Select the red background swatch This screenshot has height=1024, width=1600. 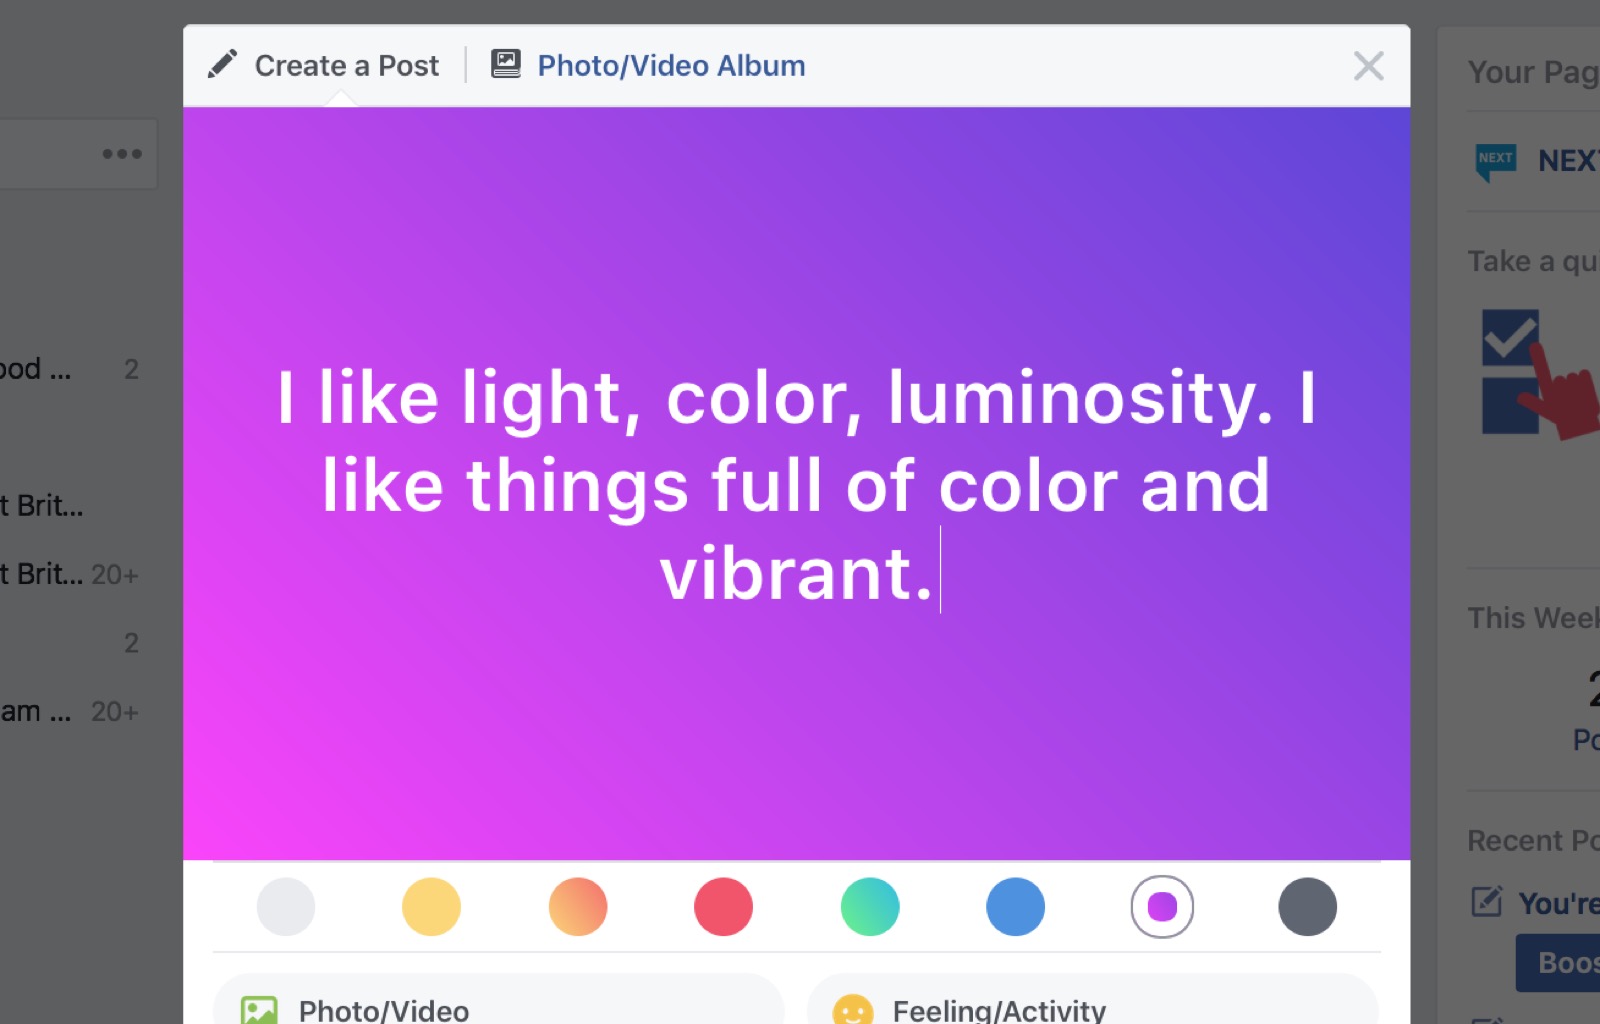tap(723, 907)
